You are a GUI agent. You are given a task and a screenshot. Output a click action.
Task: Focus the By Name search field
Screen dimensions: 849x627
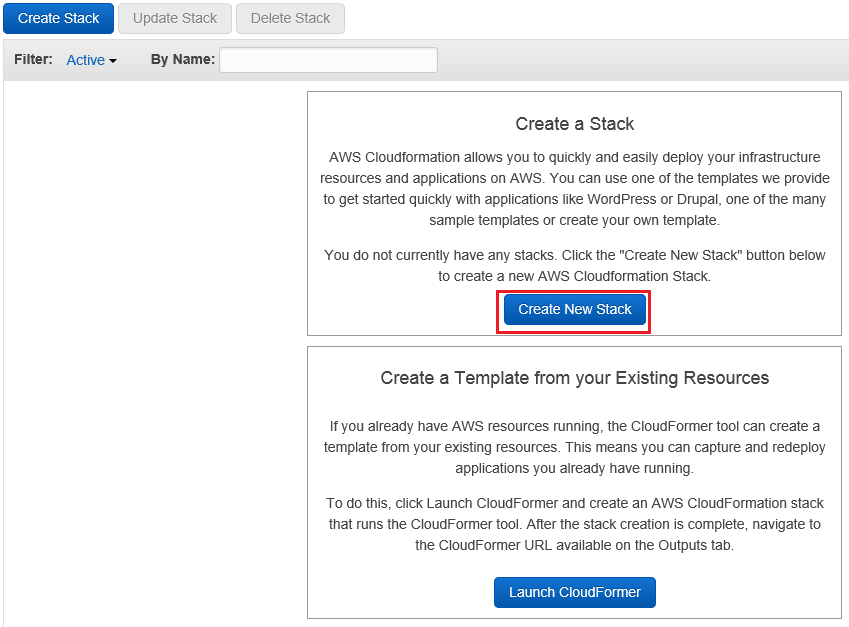point(328,60)
